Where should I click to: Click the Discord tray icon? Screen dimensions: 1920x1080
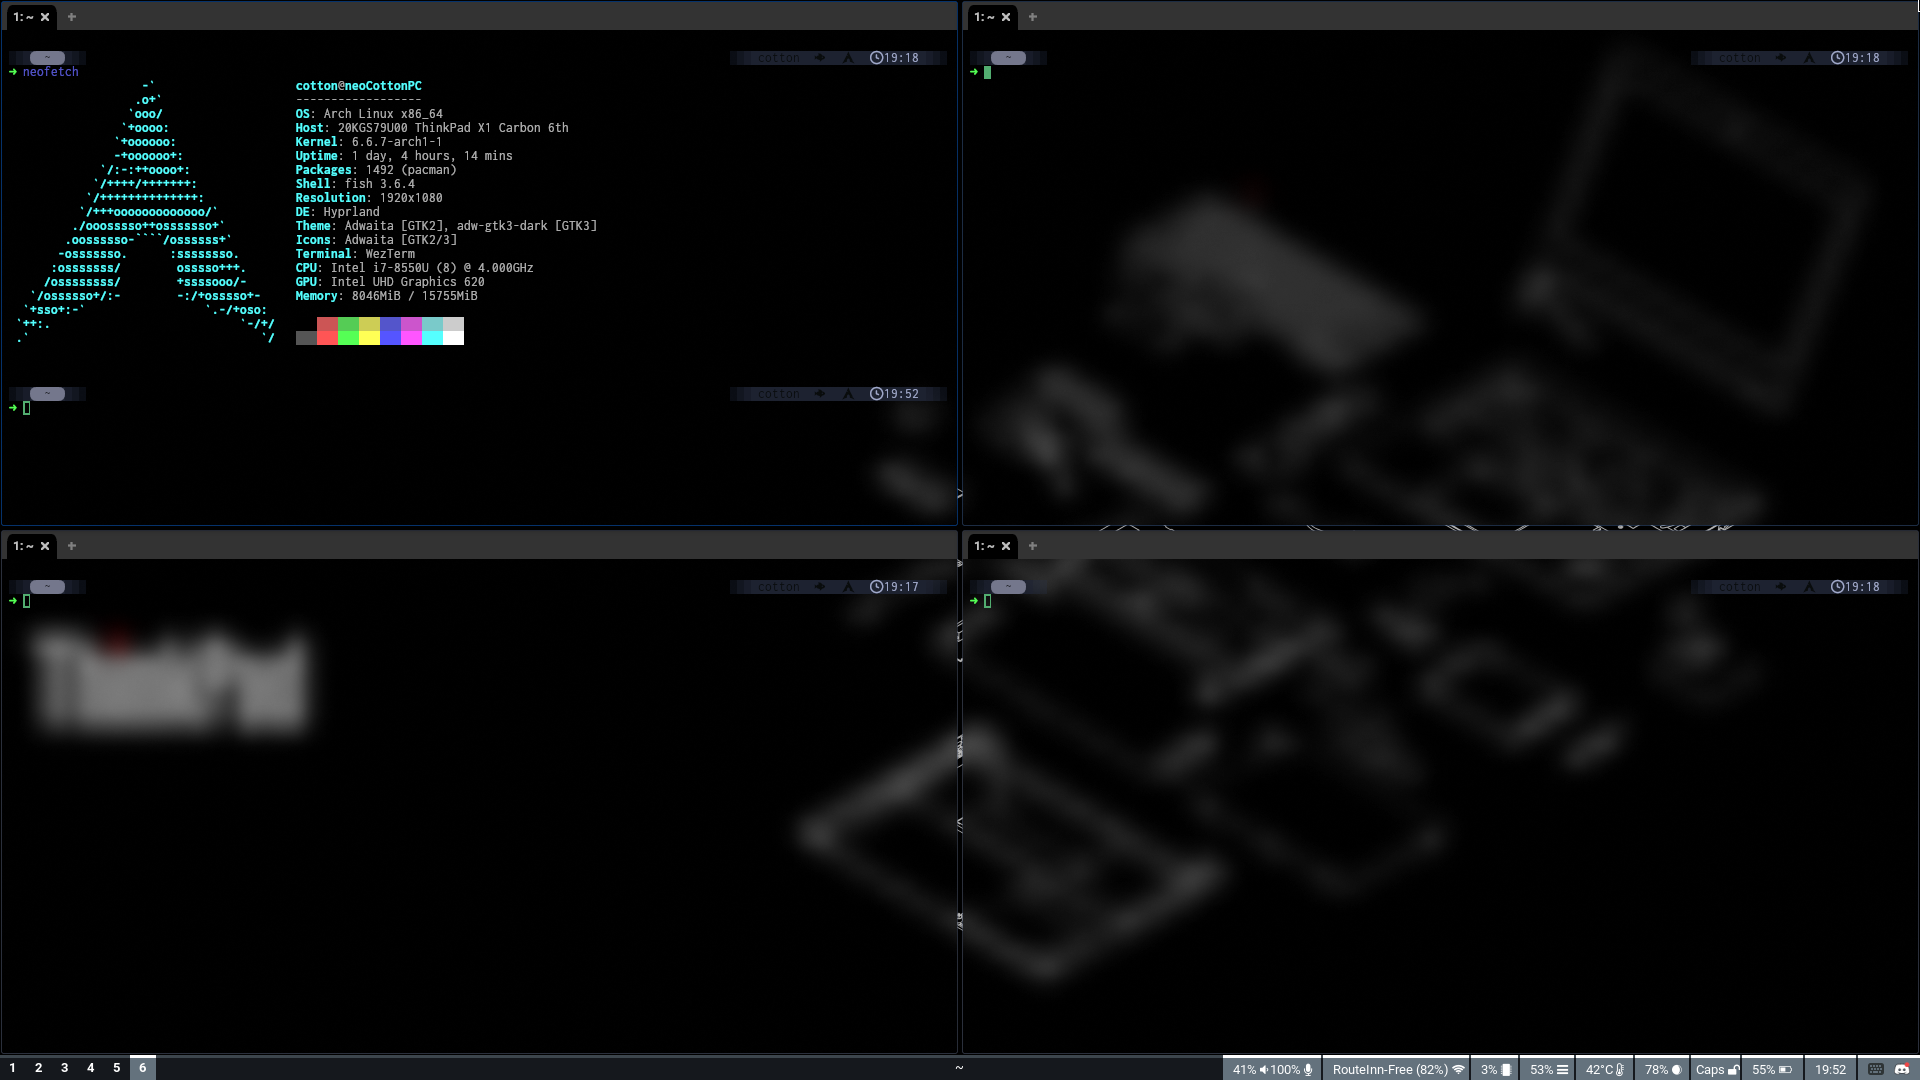point(1902,1069)
